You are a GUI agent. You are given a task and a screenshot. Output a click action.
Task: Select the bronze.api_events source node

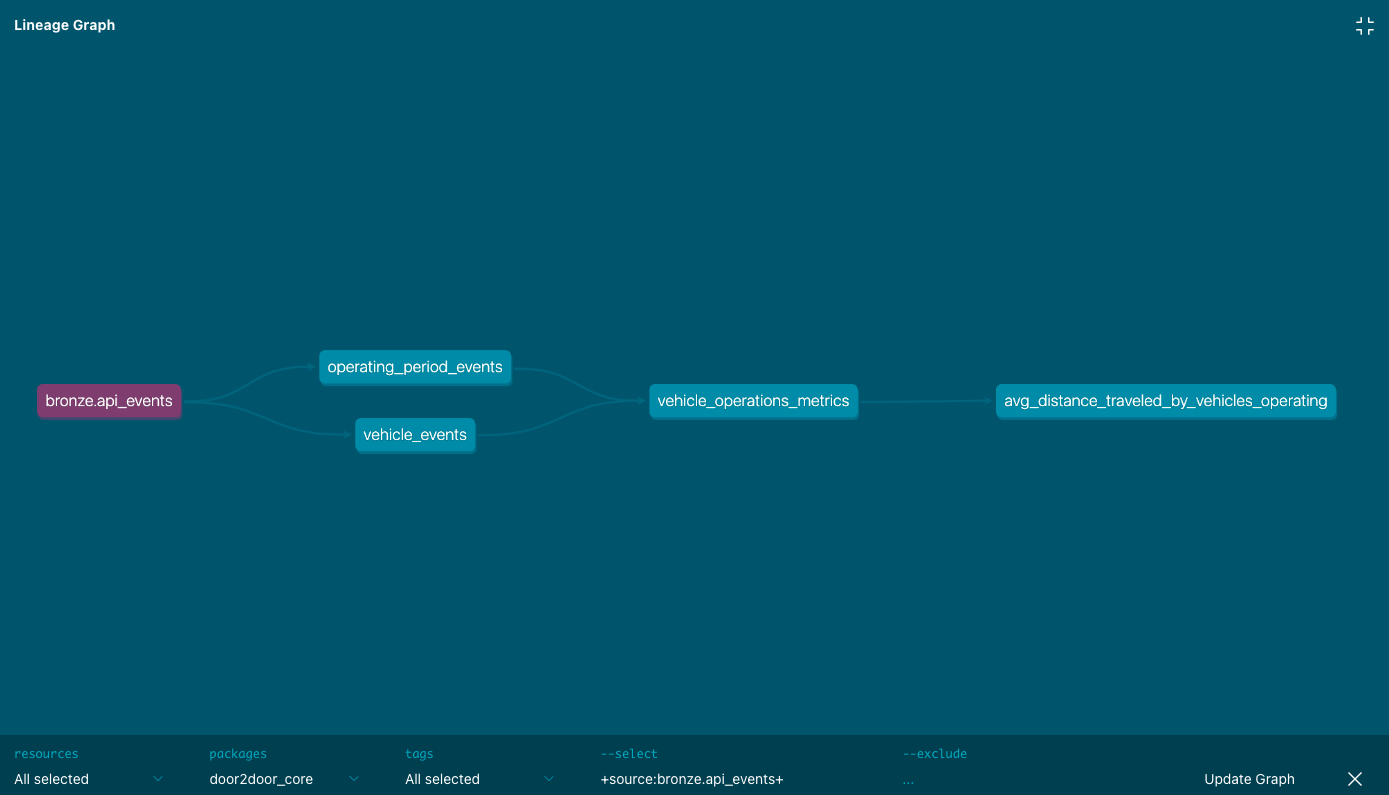click(109, 401)
